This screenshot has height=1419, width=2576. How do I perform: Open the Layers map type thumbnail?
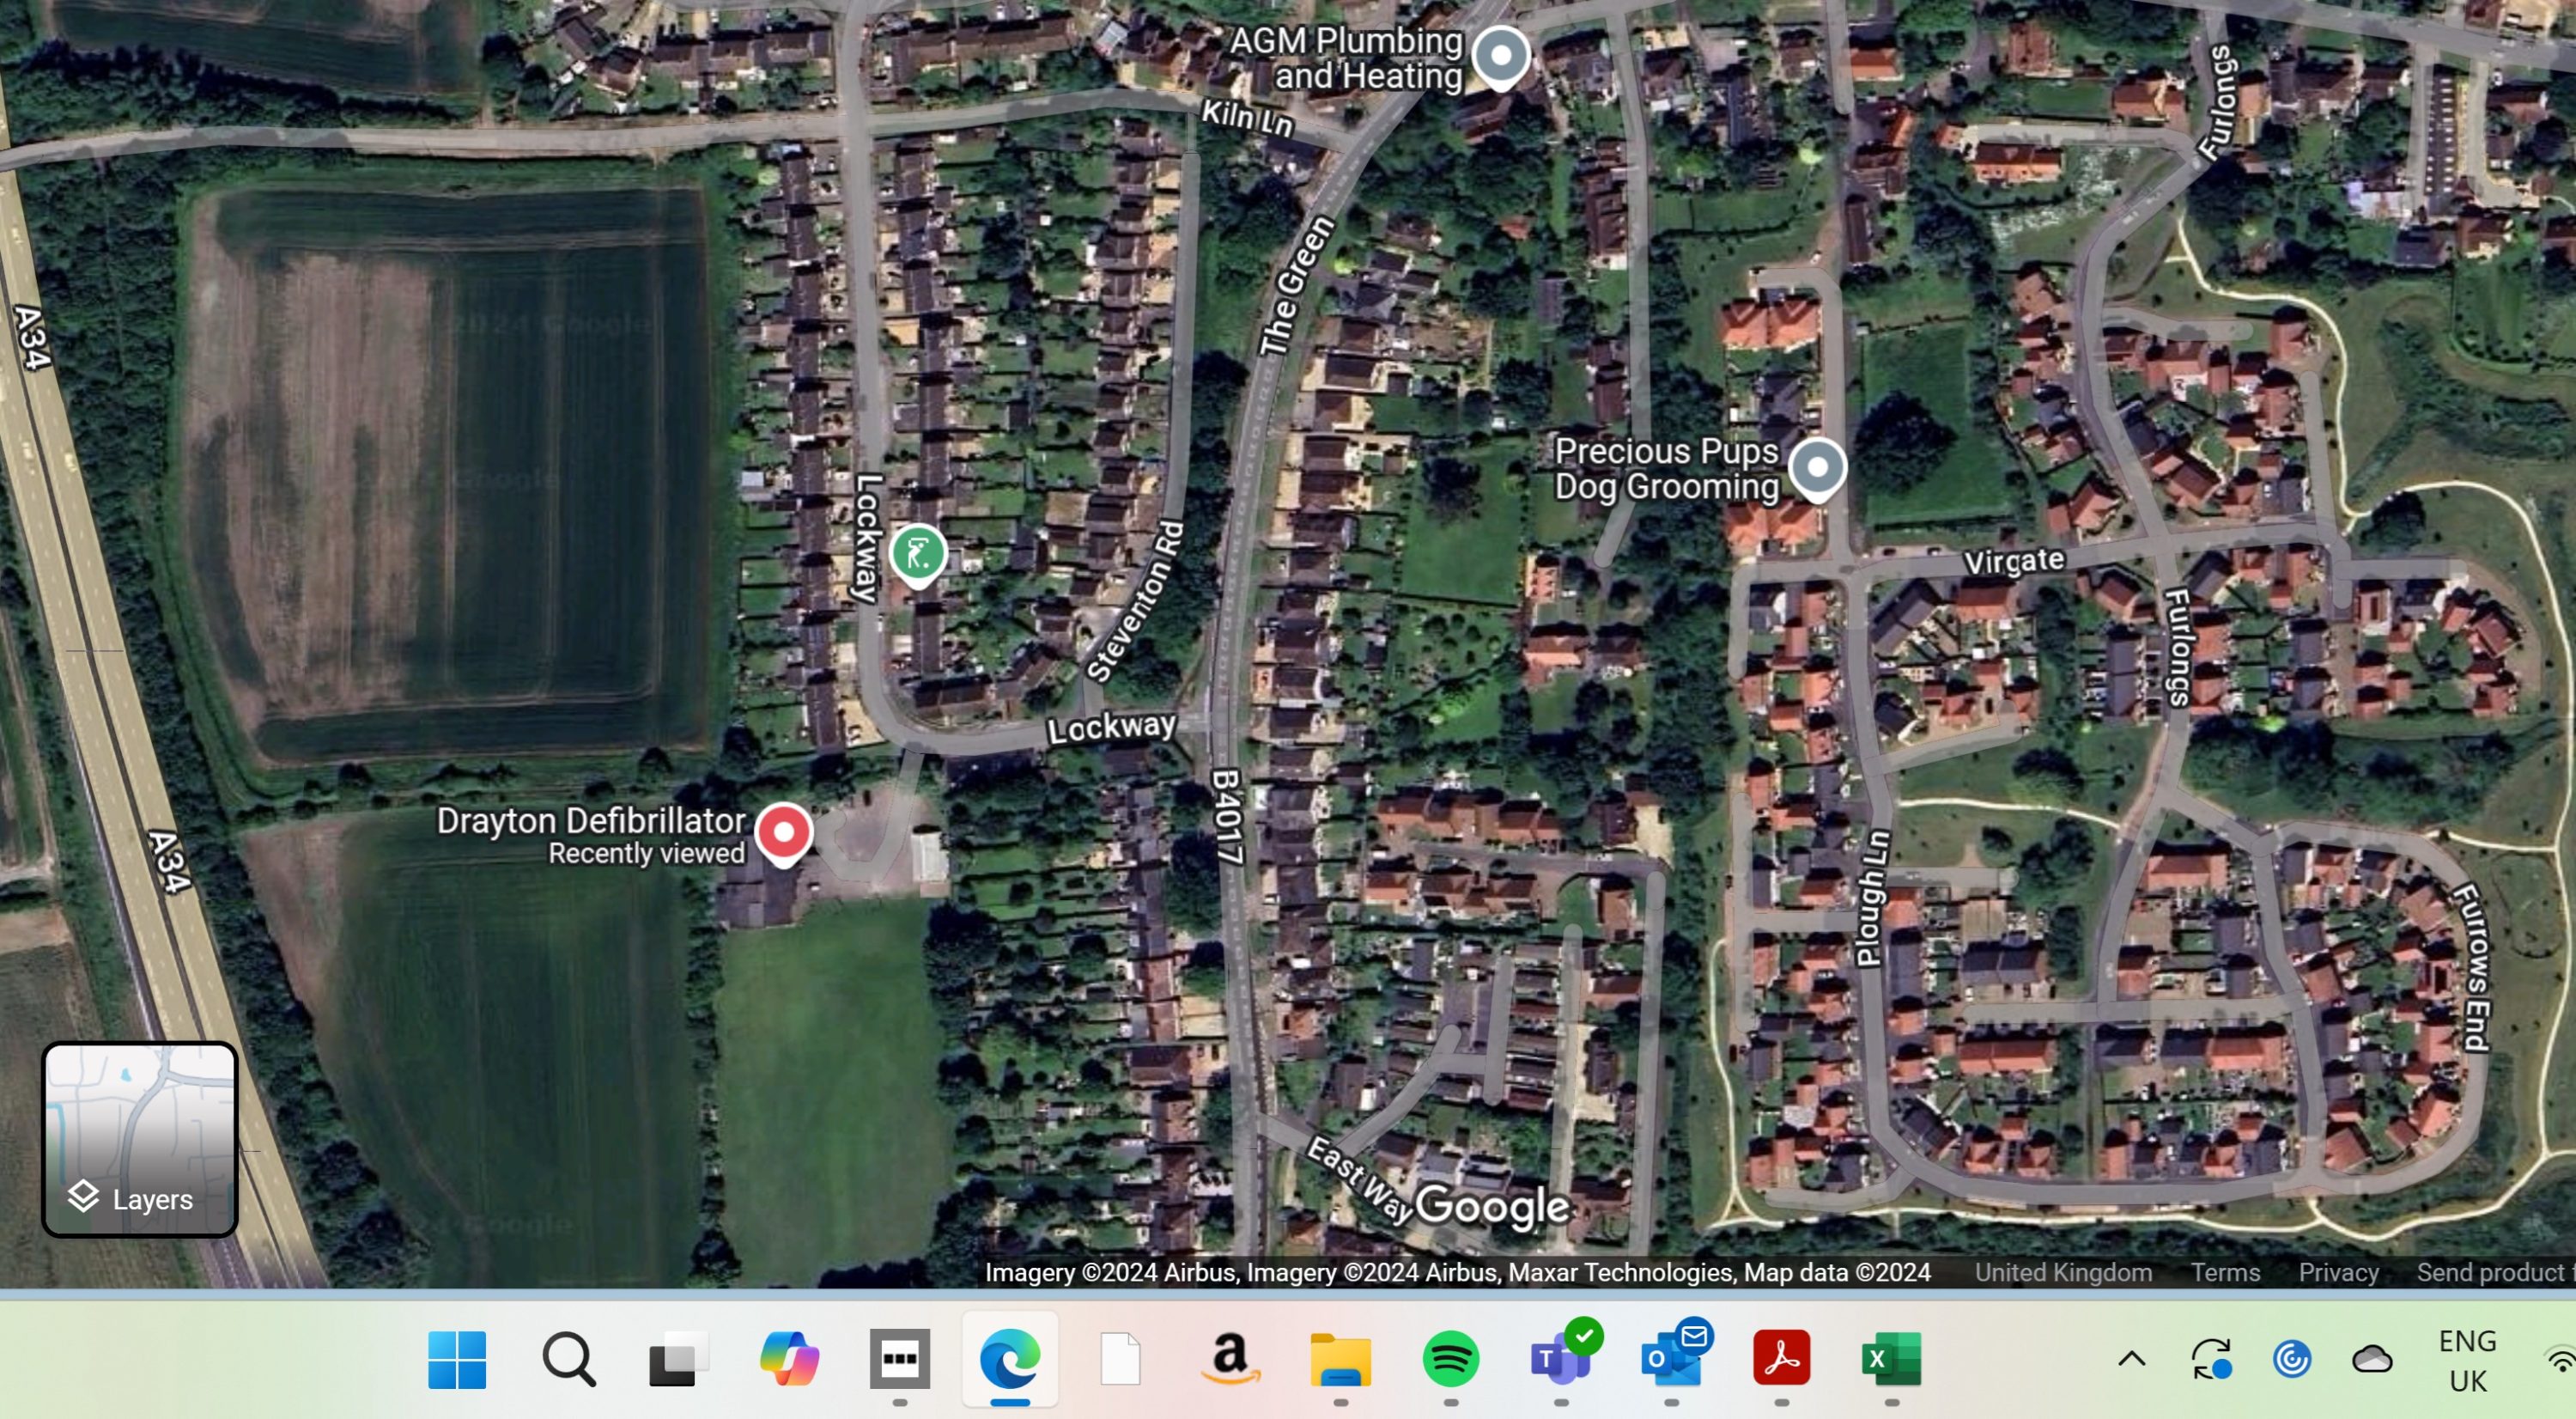tap(139, 1139)
